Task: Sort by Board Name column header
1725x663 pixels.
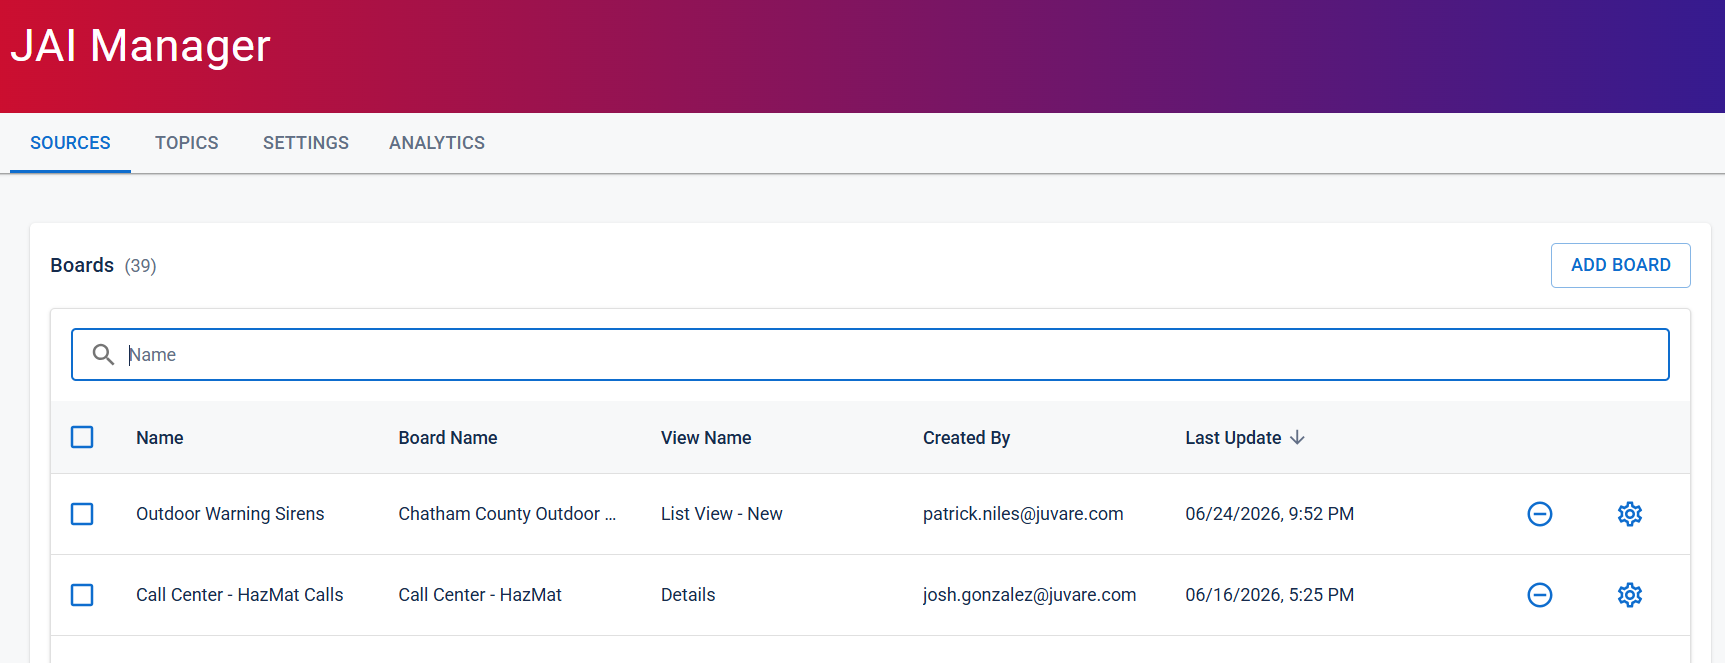Action: click(x=448, y=438)
